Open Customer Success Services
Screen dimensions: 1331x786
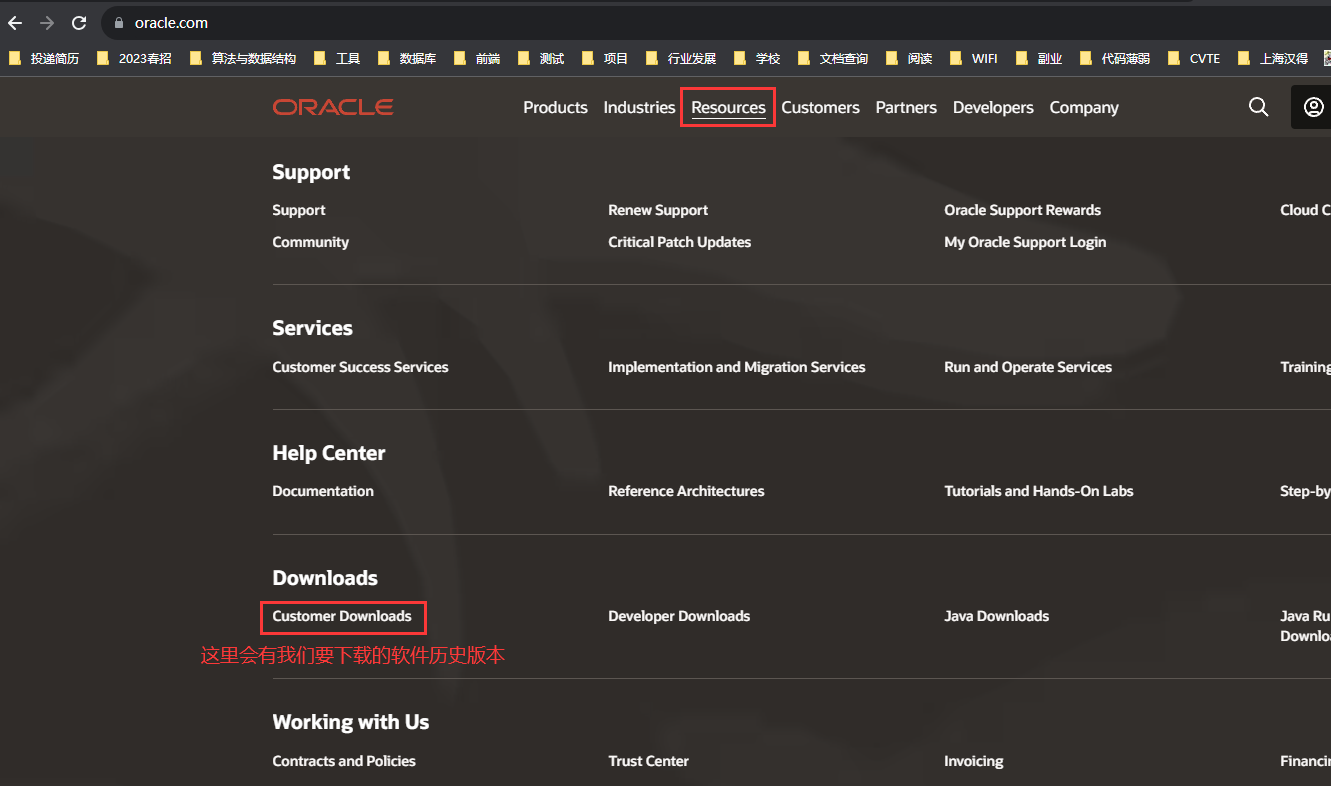360,367
